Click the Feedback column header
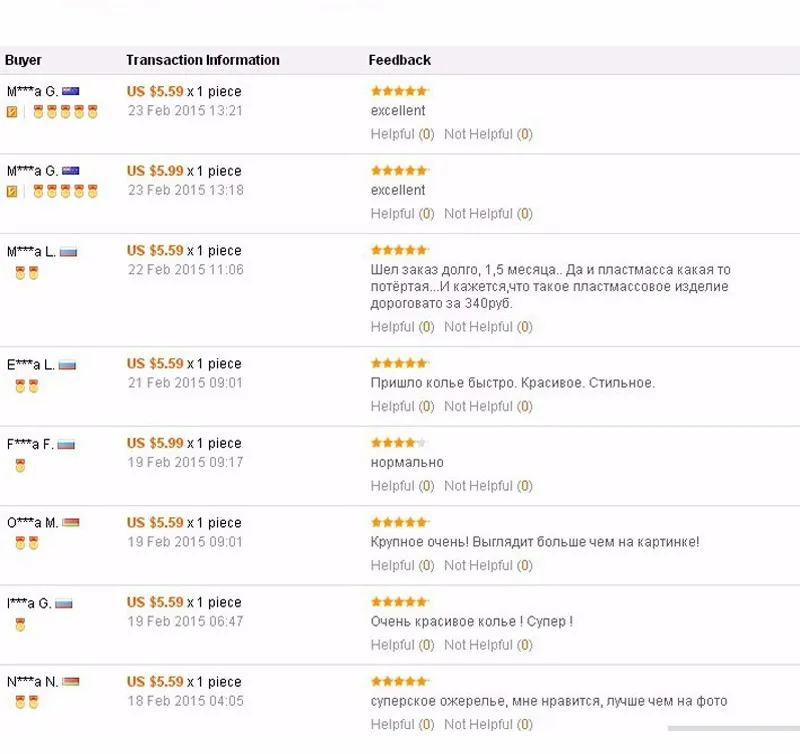The image size is (800, 754). pos(399,60)
